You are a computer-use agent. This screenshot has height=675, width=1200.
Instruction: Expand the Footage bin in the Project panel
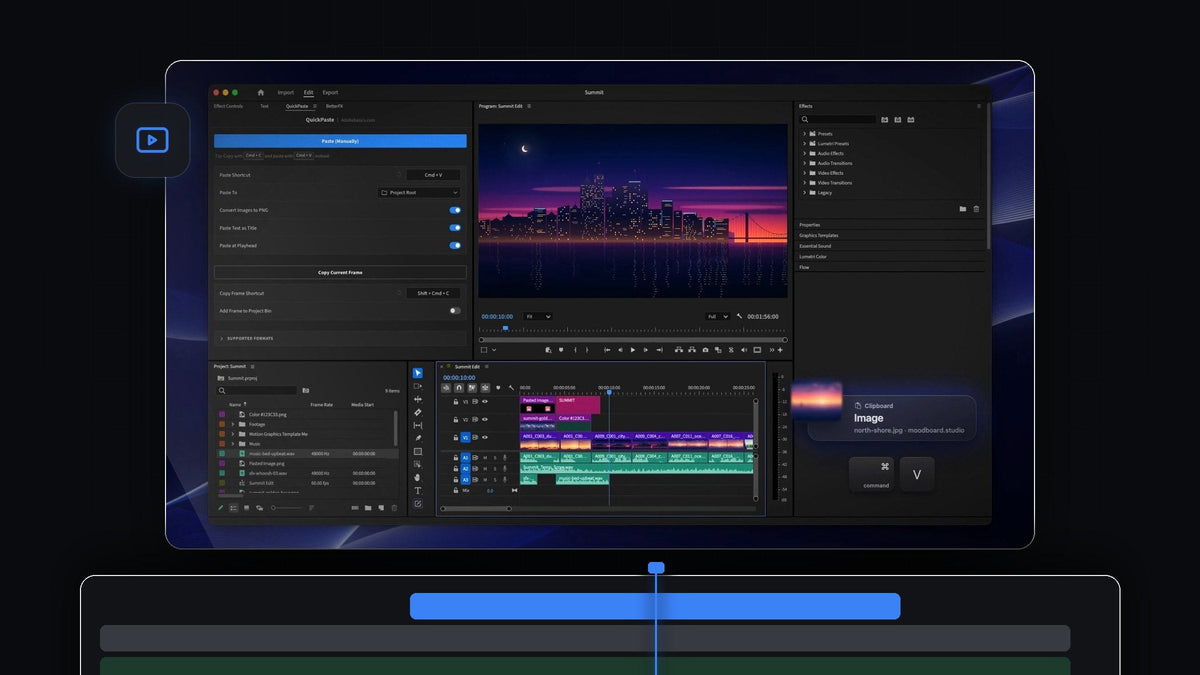coord(232,424)
